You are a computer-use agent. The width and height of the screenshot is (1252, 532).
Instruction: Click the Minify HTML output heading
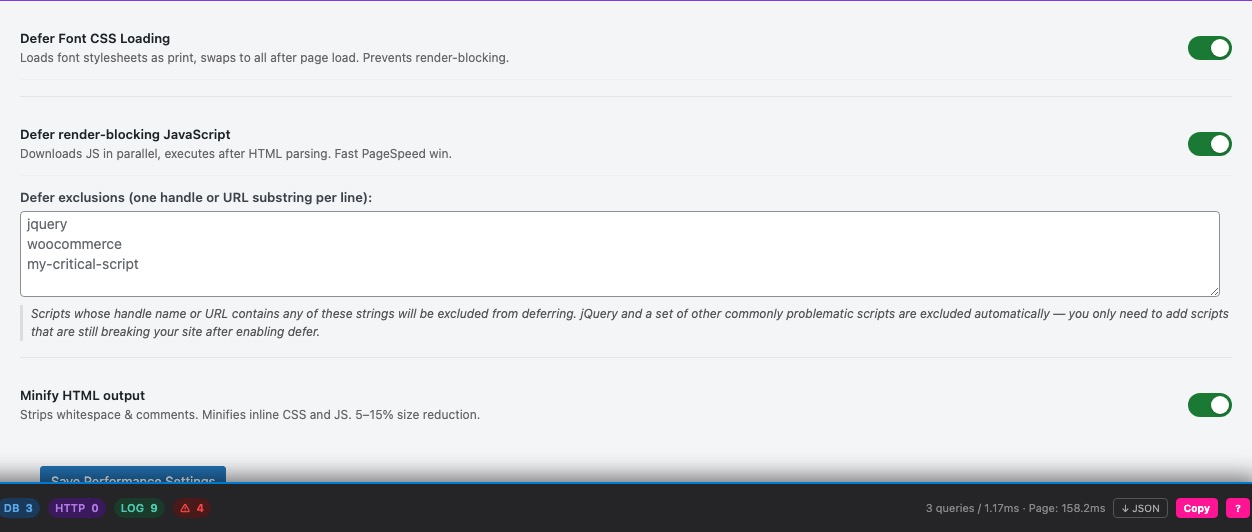pyautogui.click(x=82, y=396)
